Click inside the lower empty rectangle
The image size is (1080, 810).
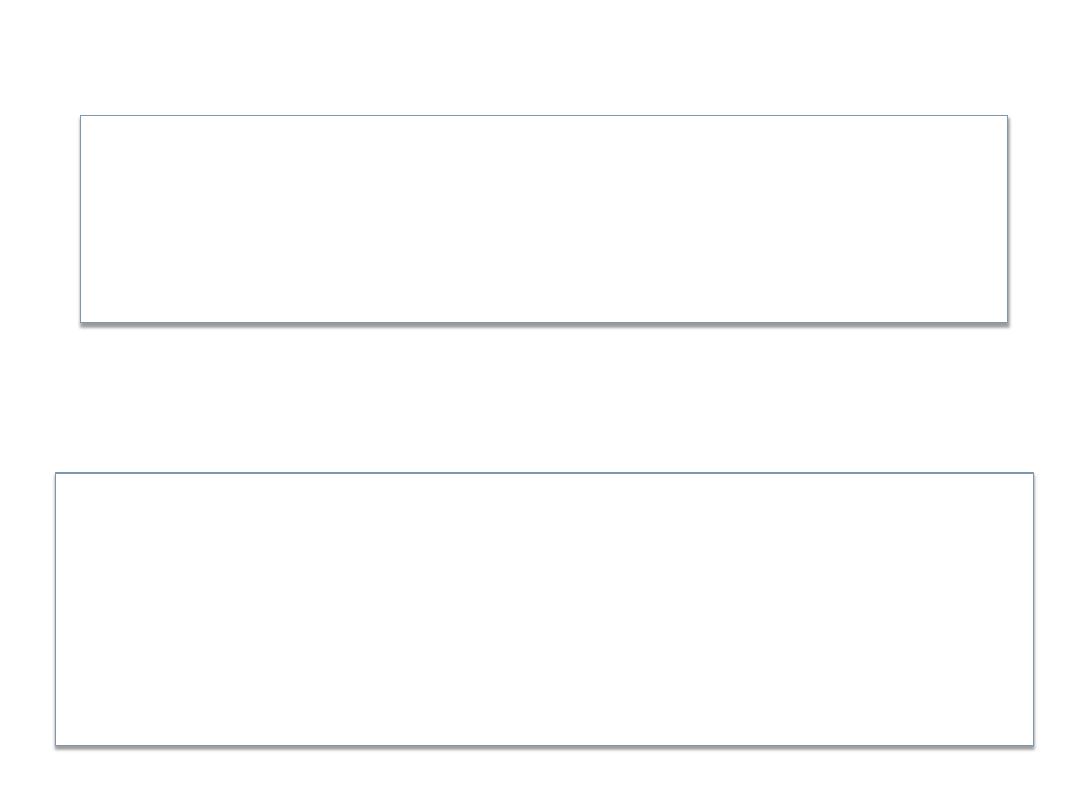point(544,609)
